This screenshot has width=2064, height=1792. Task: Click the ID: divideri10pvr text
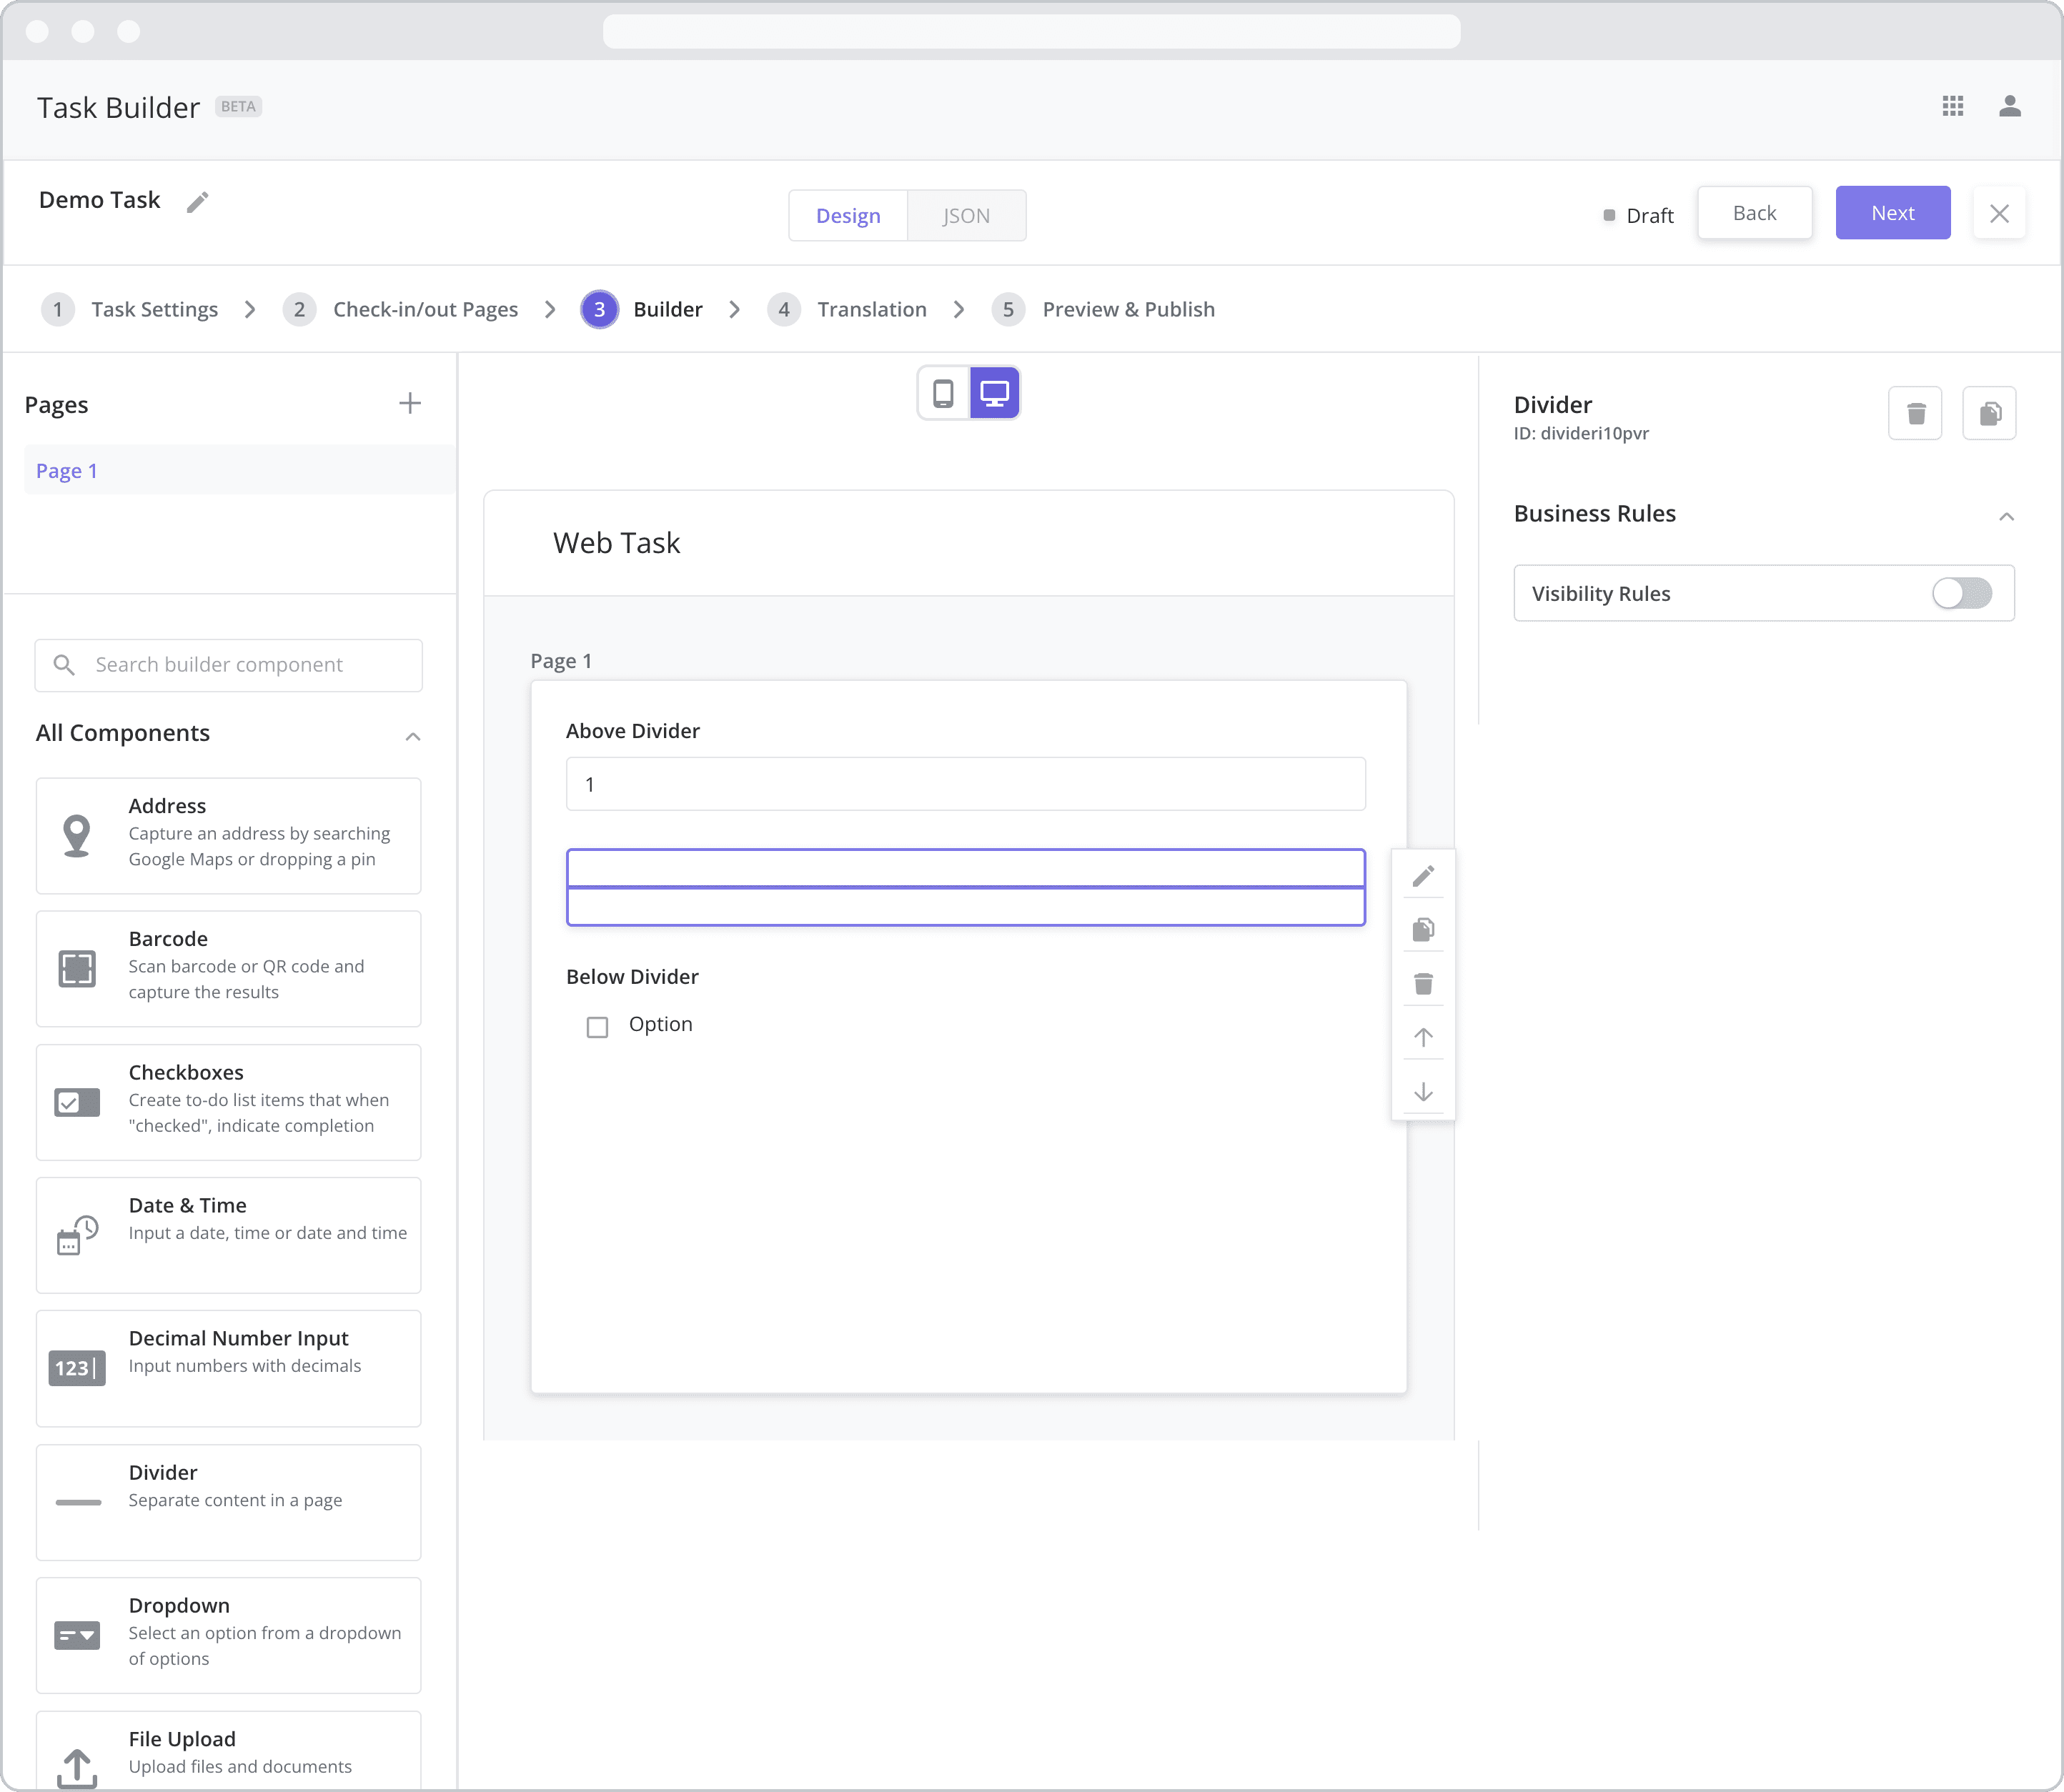click(x=1580, y=433)
